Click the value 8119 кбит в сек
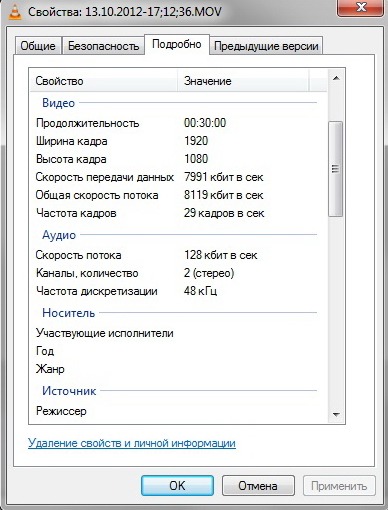The width and height of the screenshot is (388, 510). [224, 195]
